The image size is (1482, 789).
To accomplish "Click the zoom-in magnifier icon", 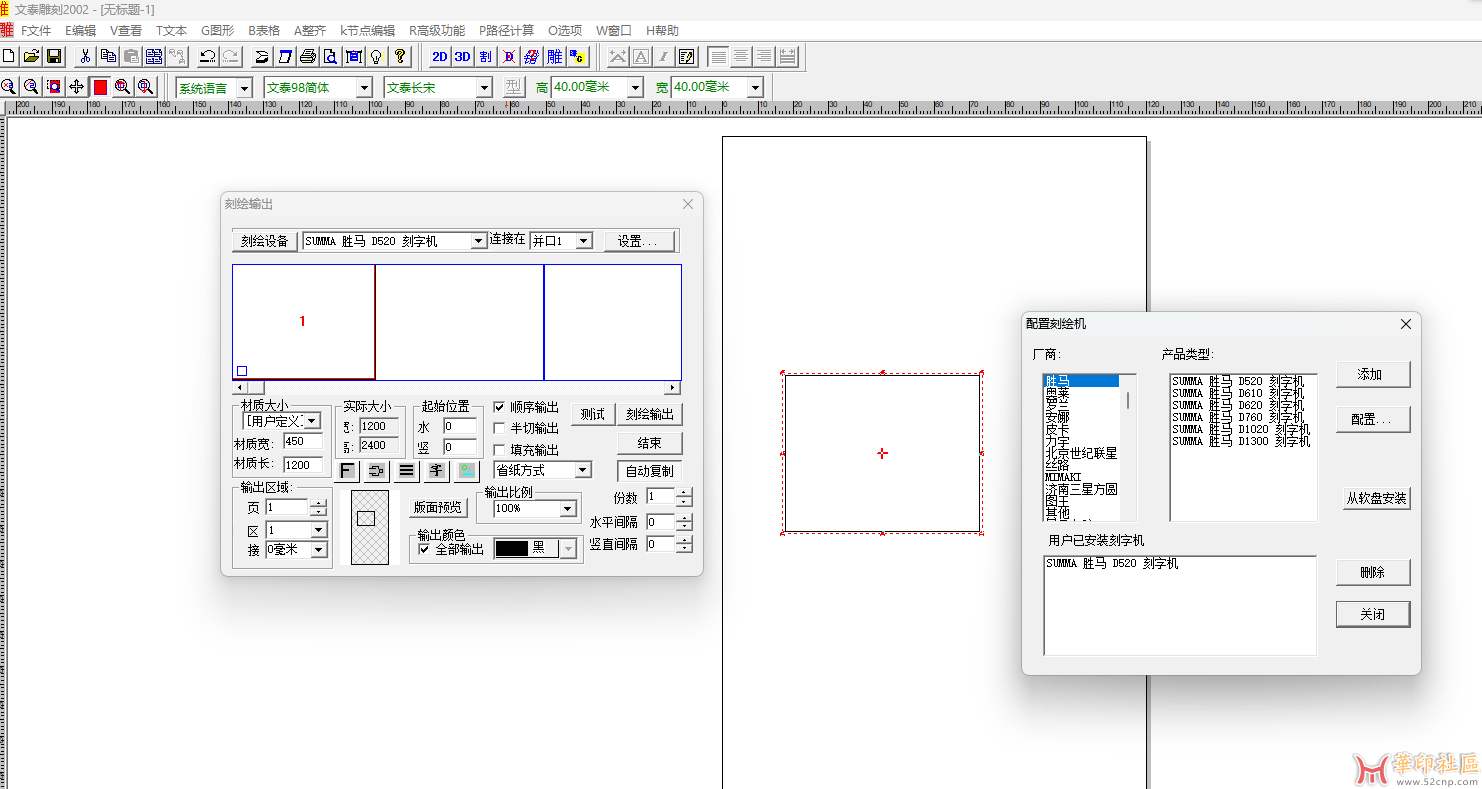I will (x=9, y=87).
